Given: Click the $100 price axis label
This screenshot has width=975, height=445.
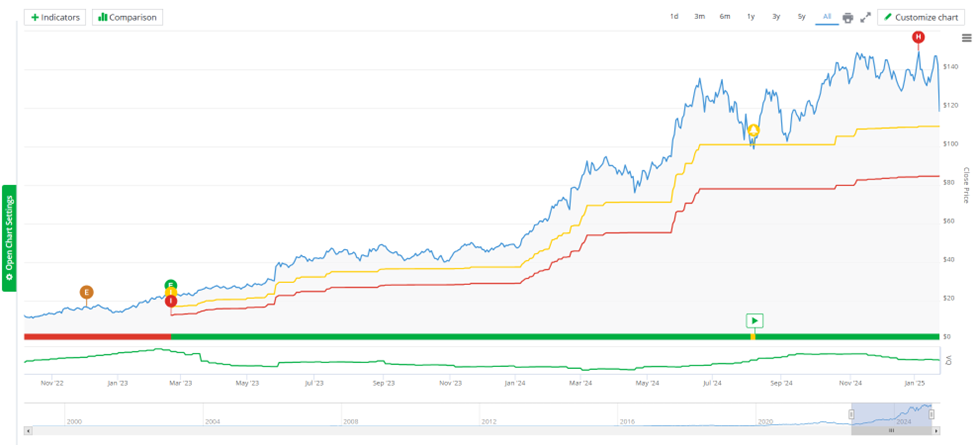Looking at the screenshot, I should point(950,144).
